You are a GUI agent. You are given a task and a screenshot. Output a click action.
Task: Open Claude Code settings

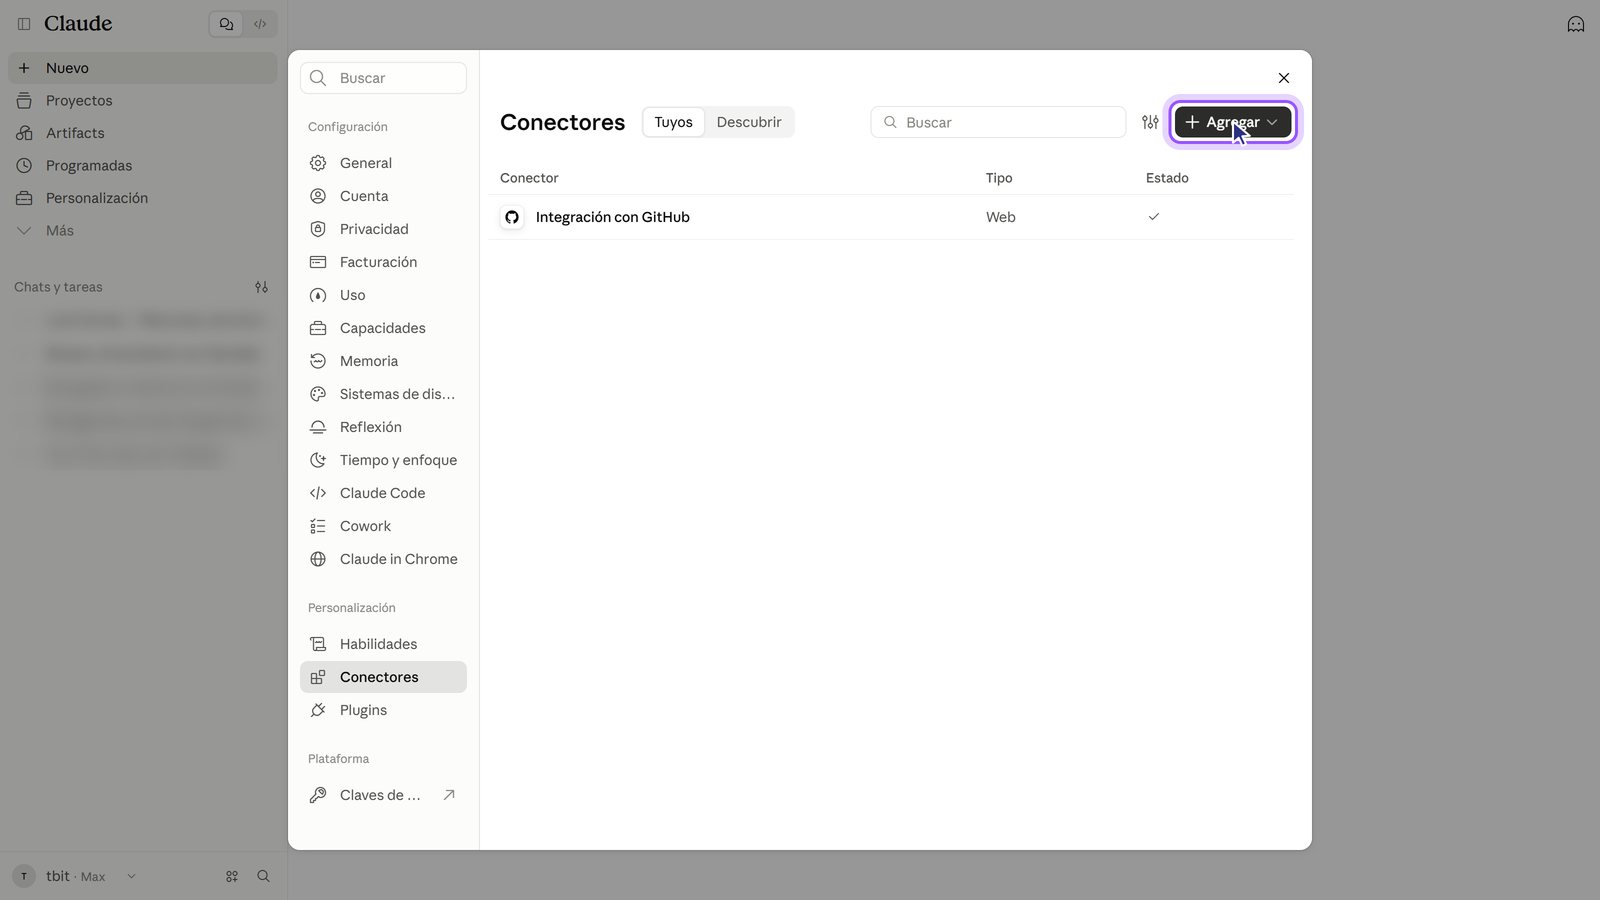(x=383, y=493)
